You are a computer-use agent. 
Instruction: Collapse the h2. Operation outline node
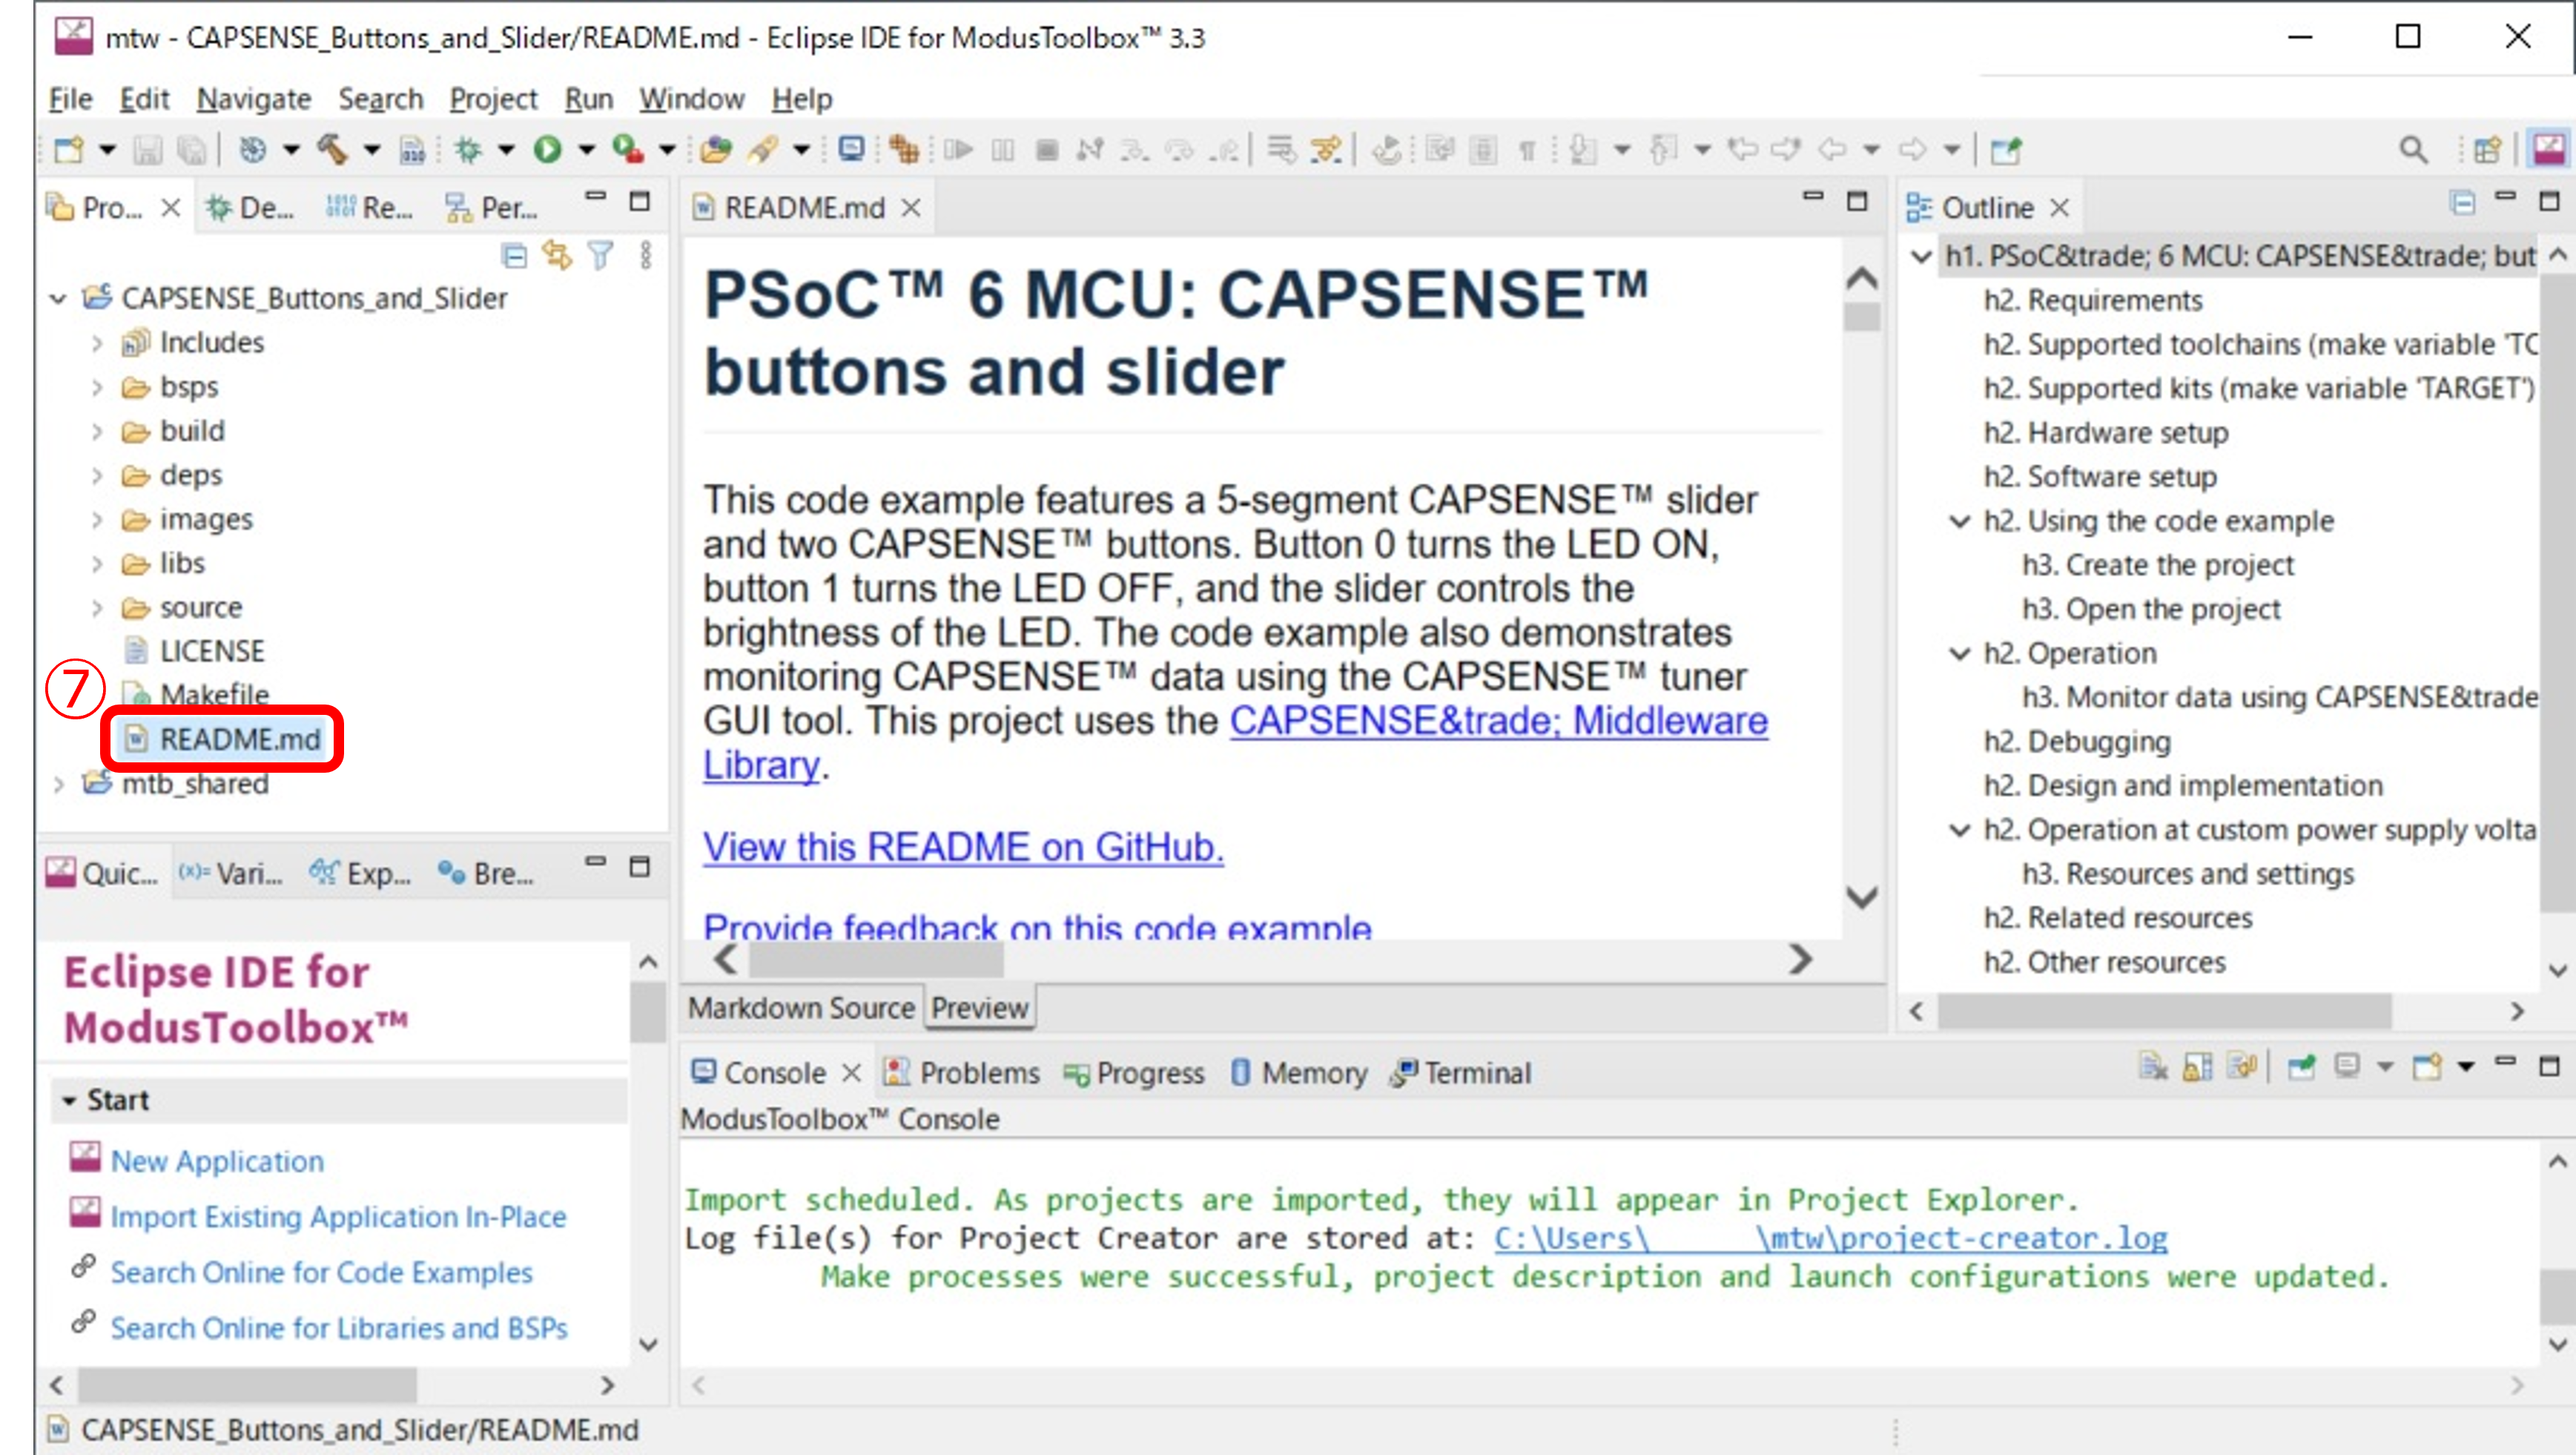point(1960,653)
